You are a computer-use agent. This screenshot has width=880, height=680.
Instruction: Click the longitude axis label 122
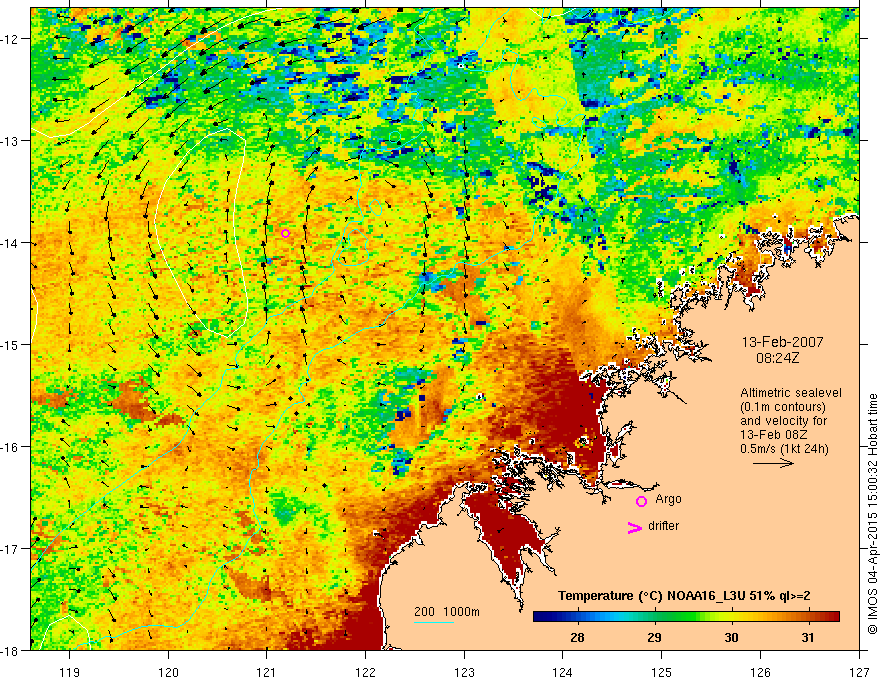point(365,672)
